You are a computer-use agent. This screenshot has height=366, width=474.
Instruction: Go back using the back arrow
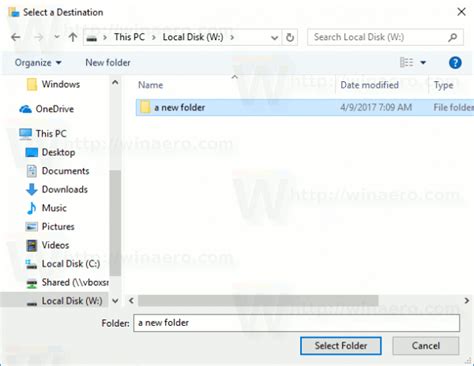tap(16, 37)
